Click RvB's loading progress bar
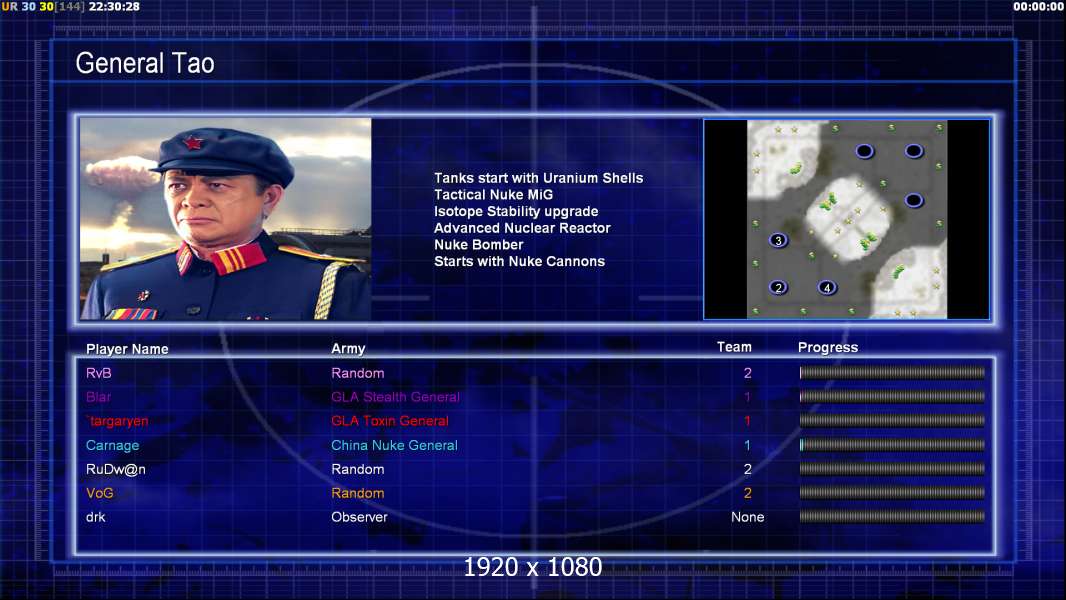Viewport: 1066px width, 600px height. click(892, 372)
